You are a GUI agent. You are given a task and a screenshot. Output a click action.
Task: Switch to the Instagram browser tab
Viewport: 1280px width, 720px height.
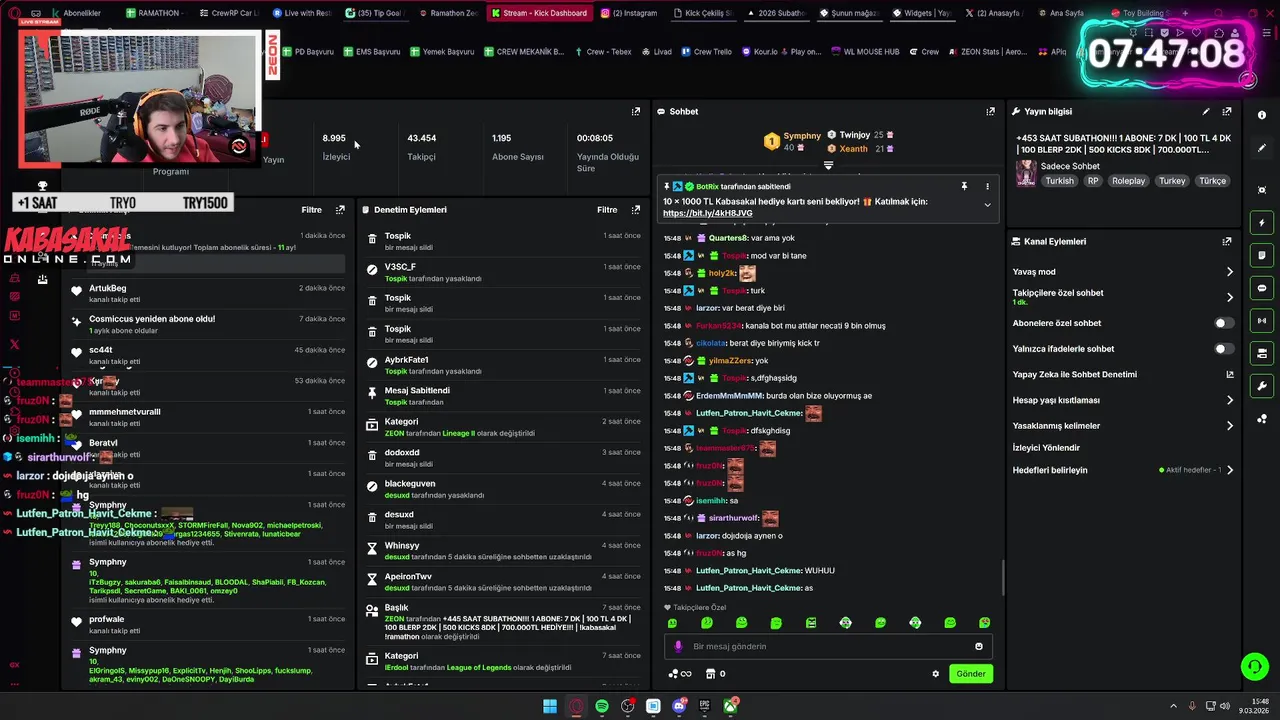click(630, 13)
